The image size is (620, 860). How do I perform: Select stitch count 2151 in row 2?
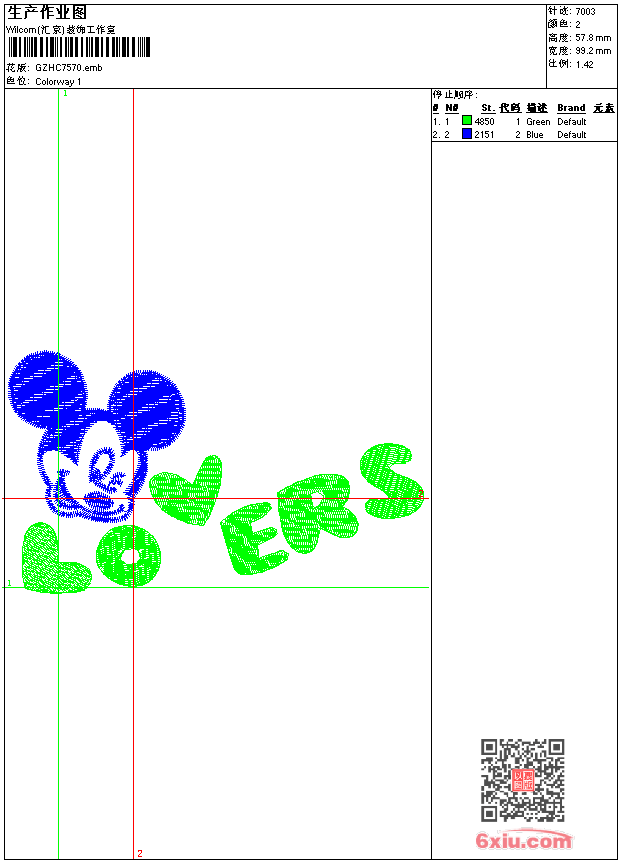pyautogui.click(x=484, y=135)
